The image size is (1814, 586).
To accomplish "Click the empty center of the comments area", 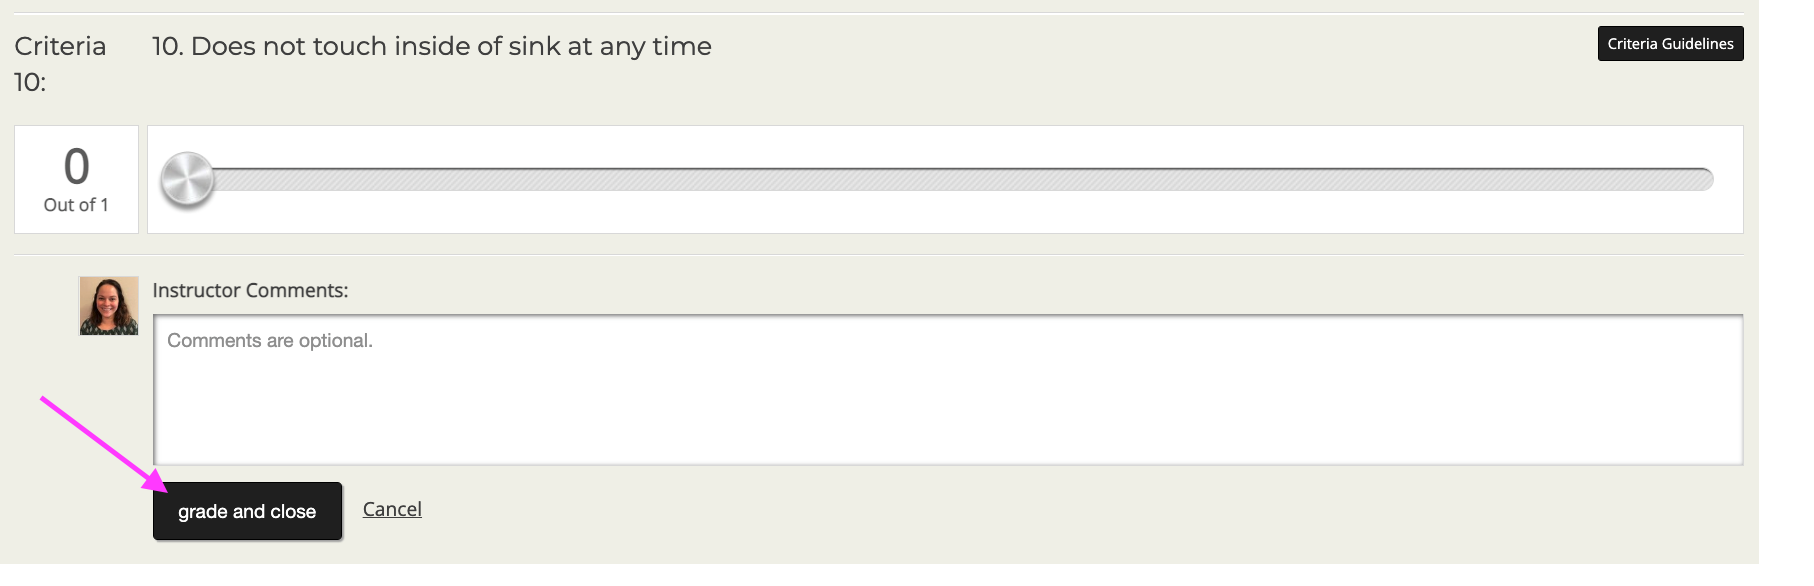I will pyautogui.click(x=948, y=400).
